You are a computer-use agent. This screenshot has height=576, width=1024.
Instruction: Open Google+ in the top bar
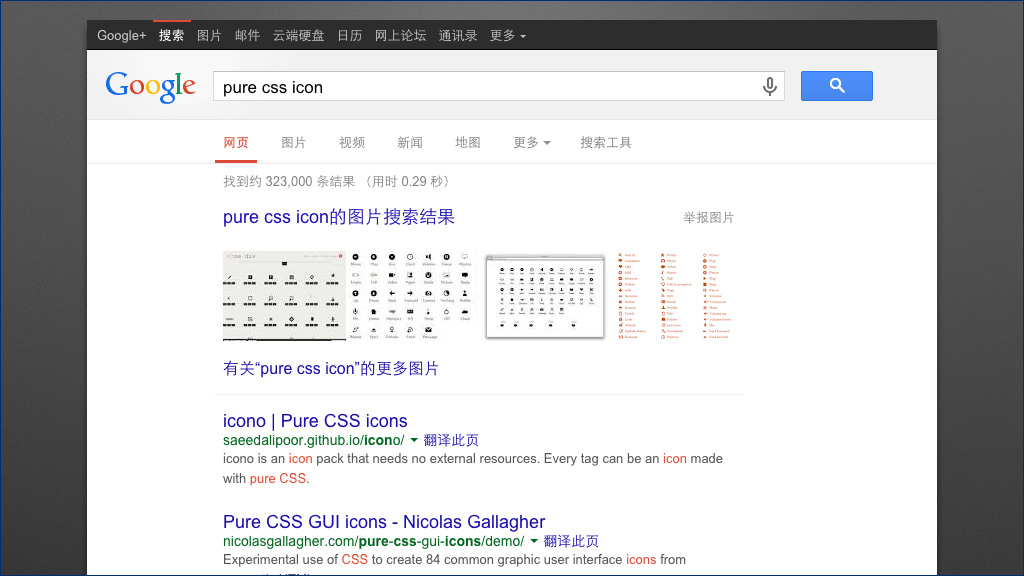(121, 35)
